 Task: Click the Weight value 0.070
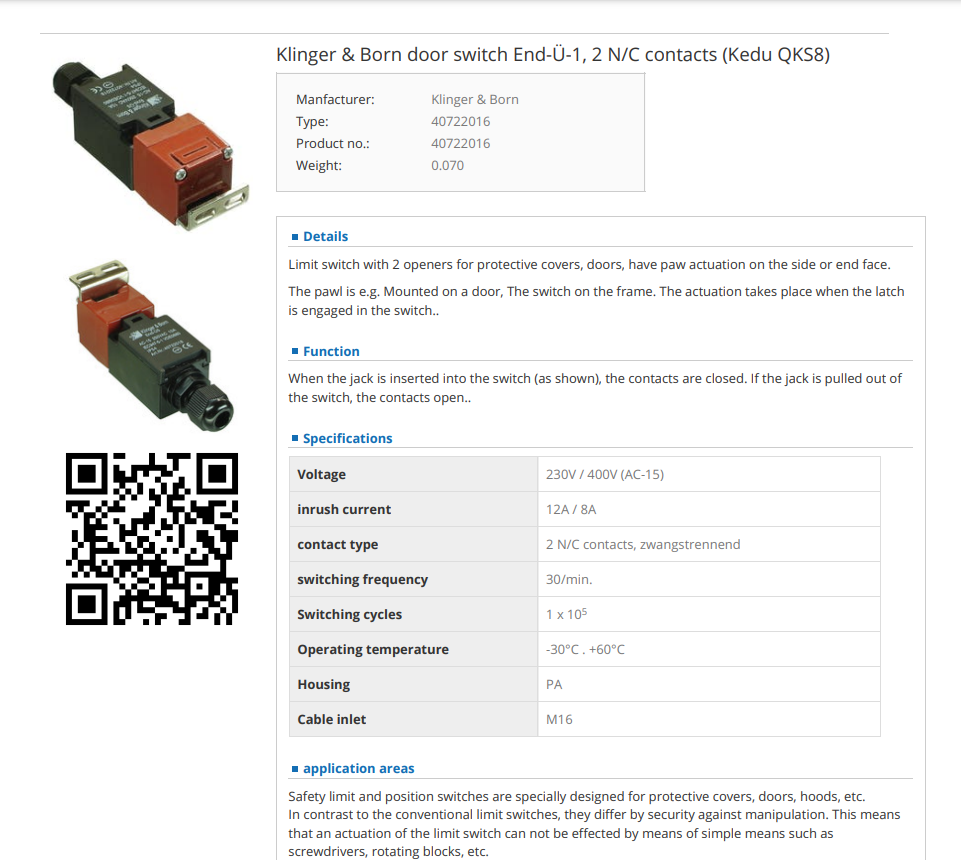pos(447,166)
